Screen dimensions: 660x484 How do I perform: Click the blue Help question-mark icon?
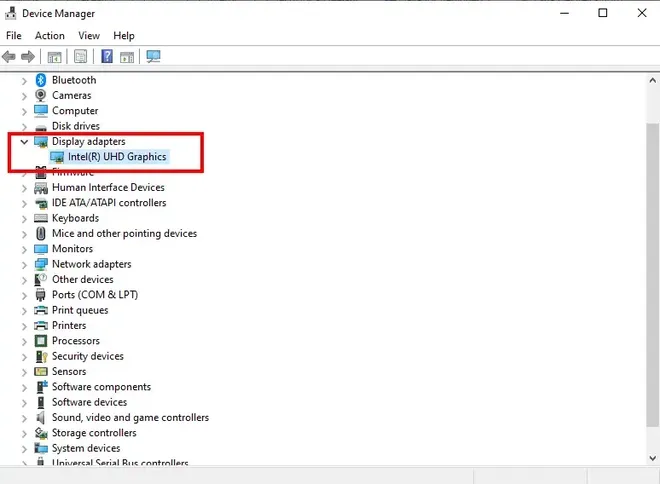107,56
